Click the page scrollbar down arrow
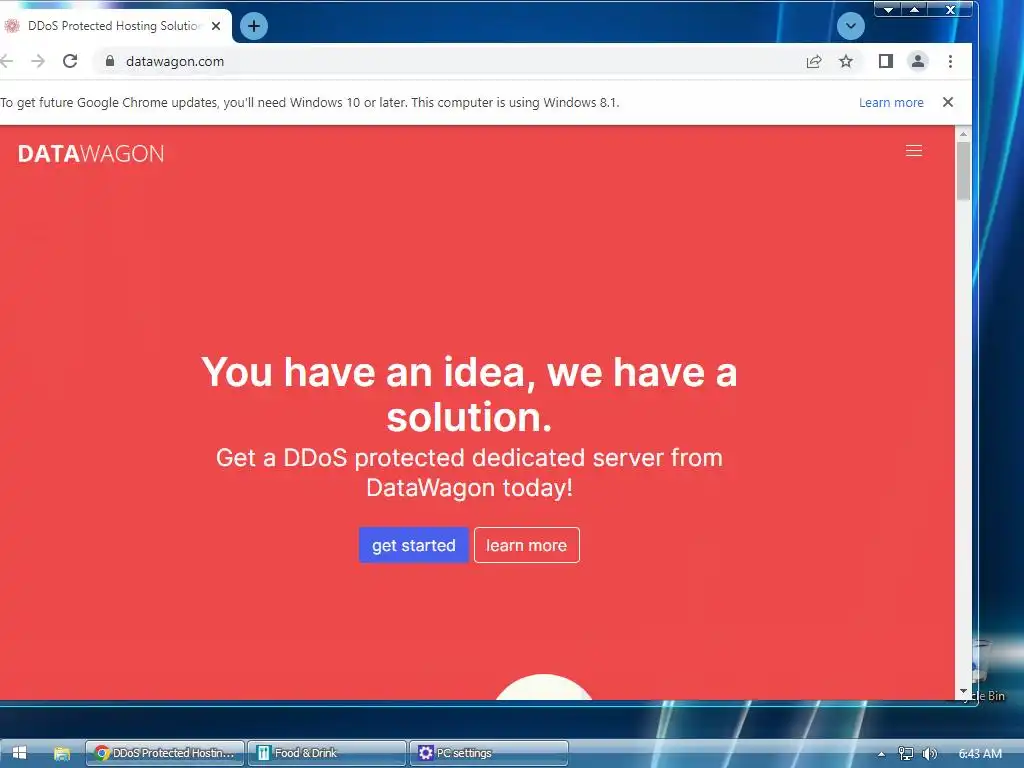This screenshot has height=768, width=1024. 963,692
